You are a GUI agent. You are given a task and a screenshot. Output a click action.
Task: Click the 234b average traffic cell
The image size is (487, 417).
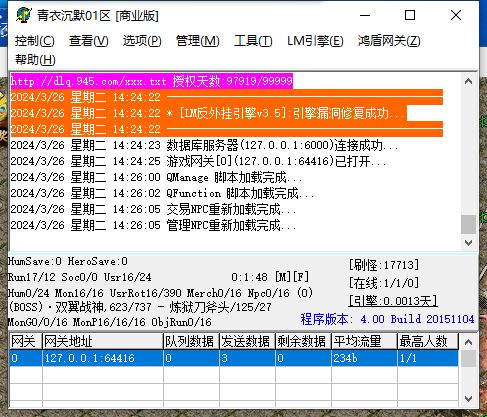click(364, 358)
